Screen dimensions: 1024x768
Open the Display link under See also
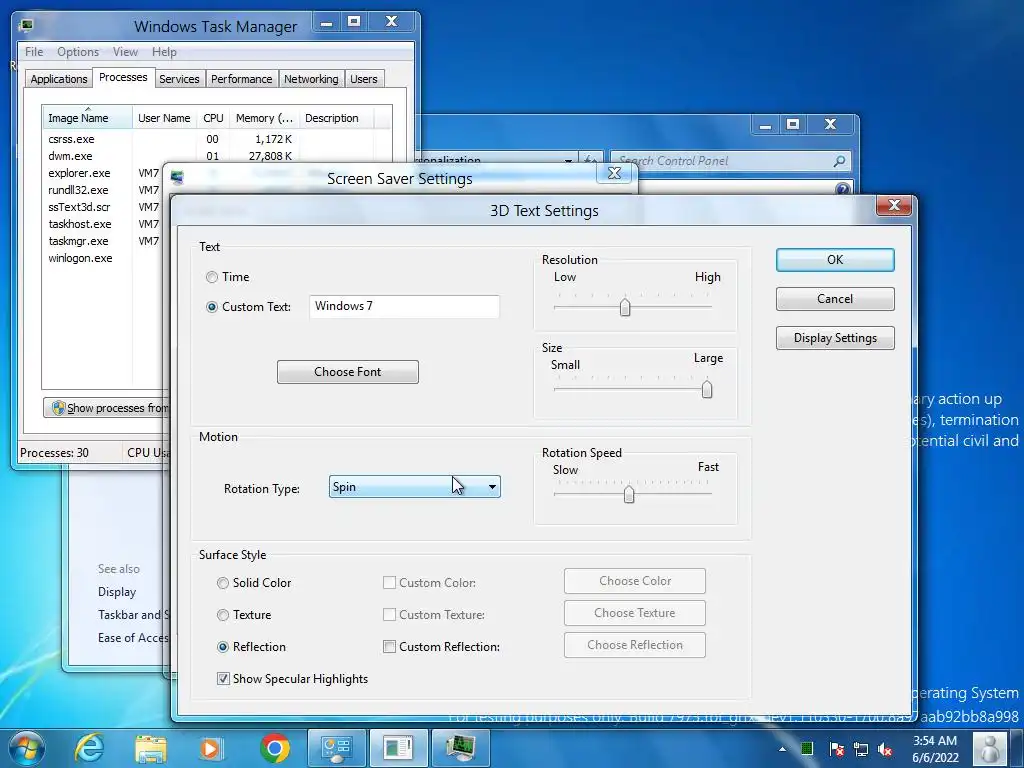click(117, 592)
